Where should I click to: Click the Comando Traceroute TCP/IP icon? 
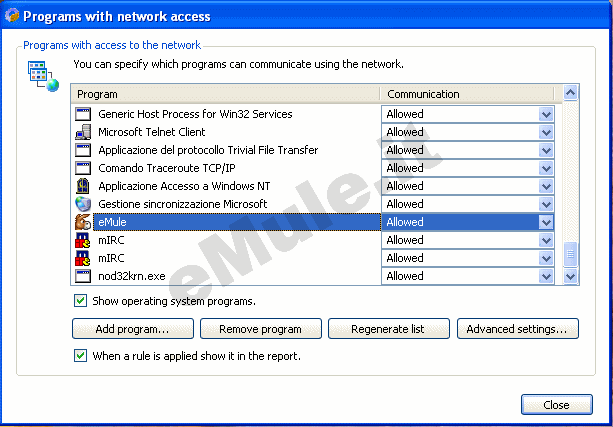83,168
